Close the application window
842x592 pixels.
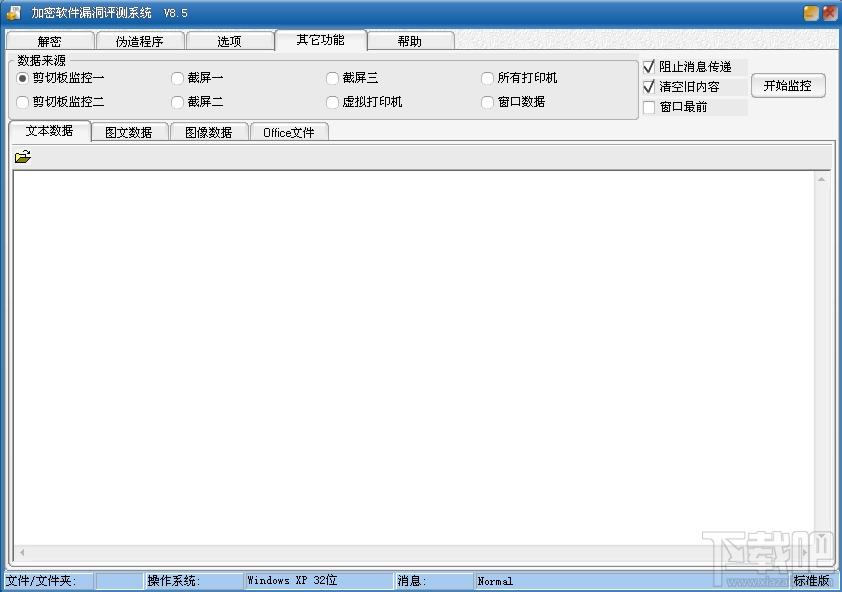[829, 13]
